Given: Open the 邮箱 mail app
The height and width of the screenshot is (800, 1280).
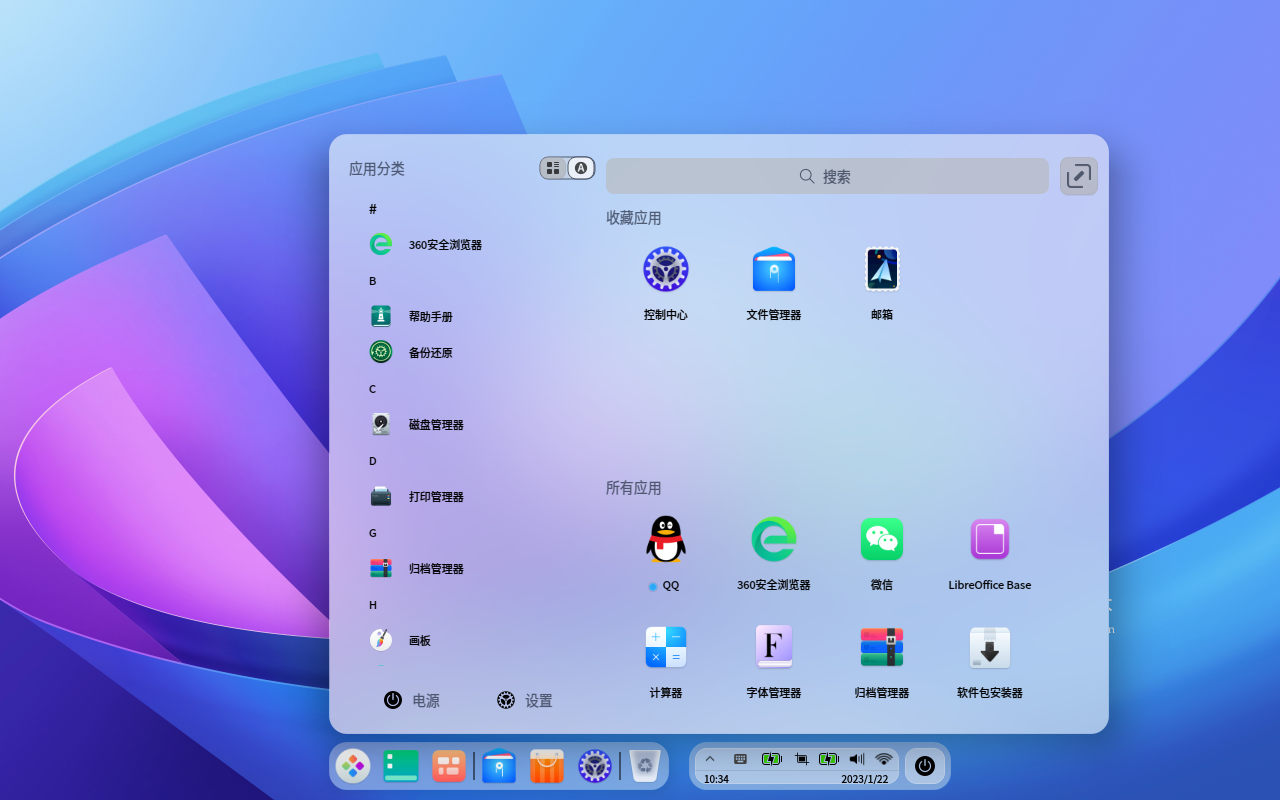Looking at the screenshot, I should click(x=881, y=268).
